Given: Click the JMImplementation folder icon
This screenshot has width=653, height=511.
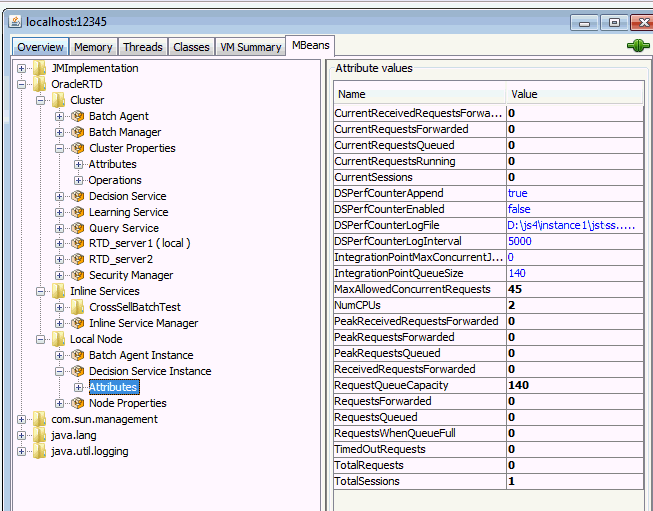Looking at the screenshot, I should (40, 68).
